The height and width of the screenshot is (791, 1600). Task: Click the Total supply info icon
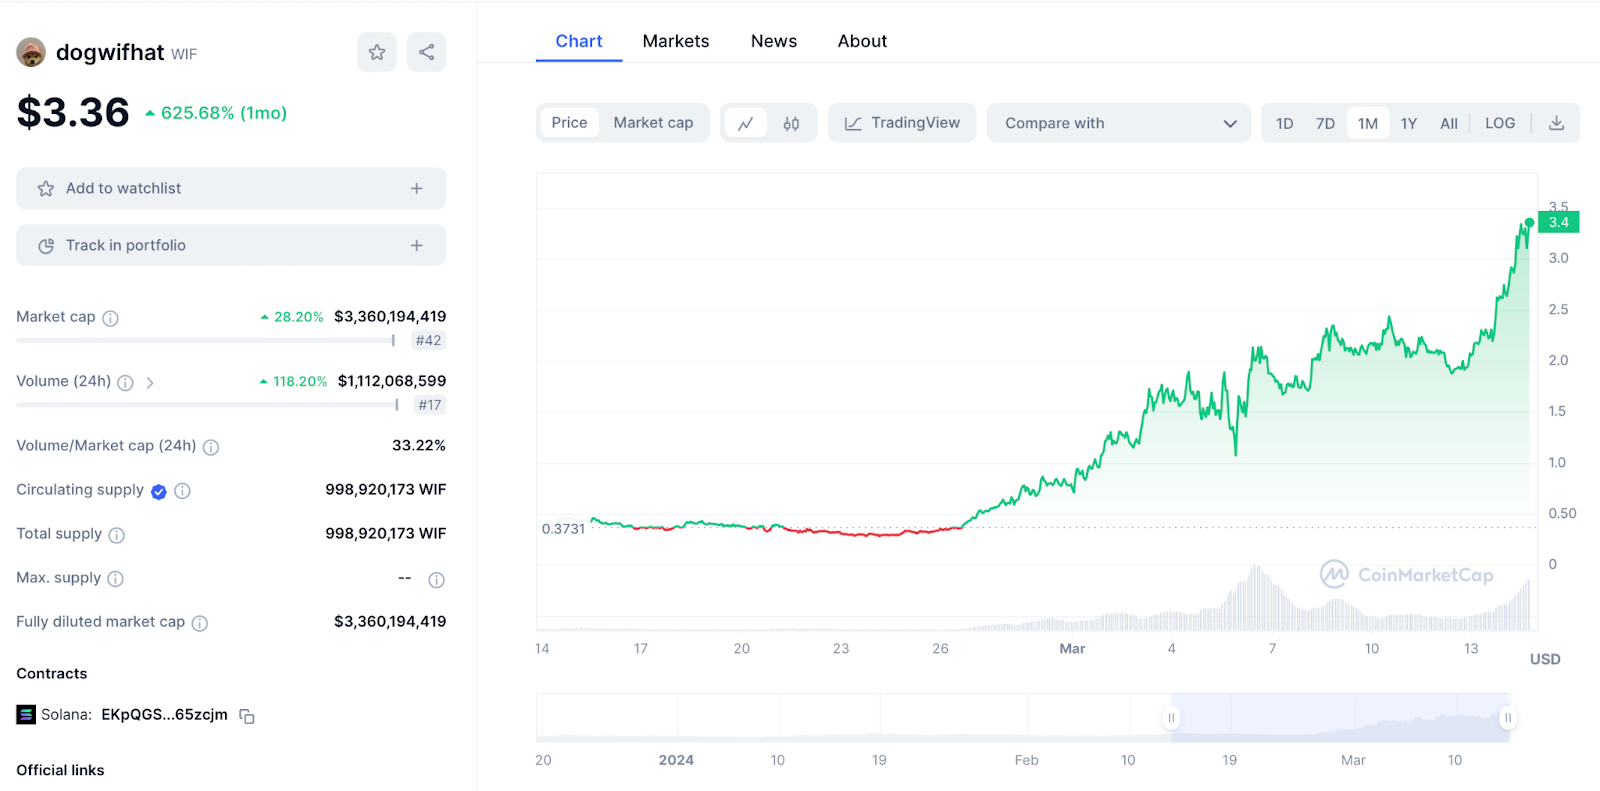click(x=117, y=535)
